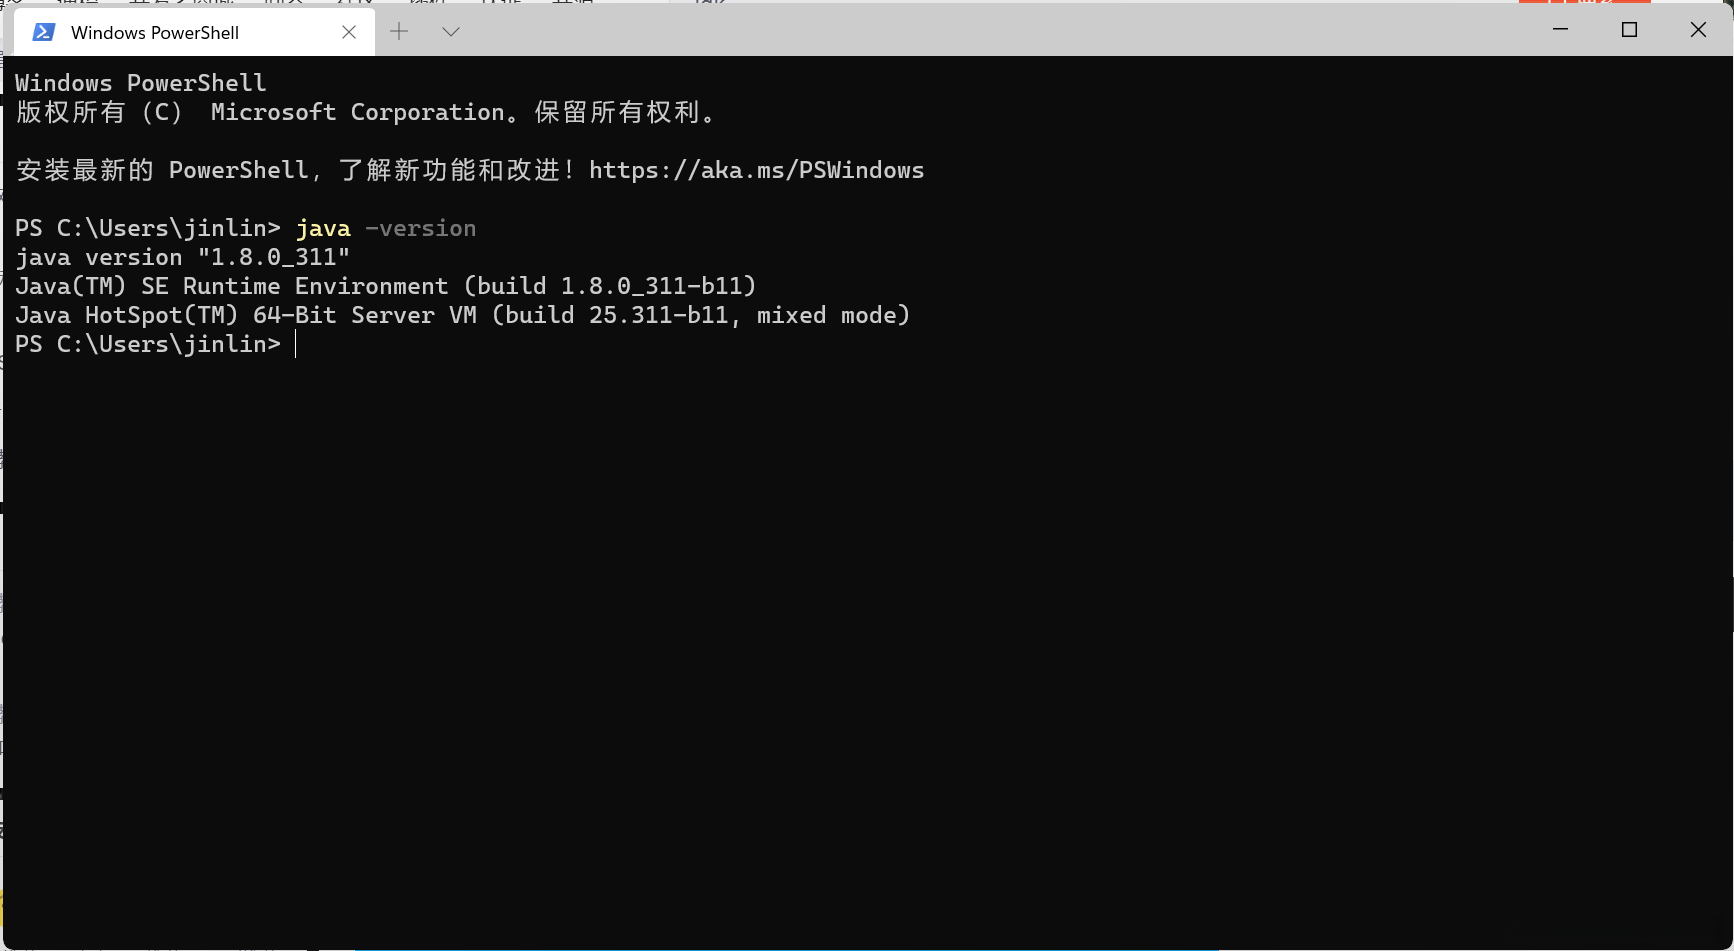This screenshot has height=951, width=1734.
Task: Click the "安装最新的 PowerShell" message text
Action: coord(162,171)
